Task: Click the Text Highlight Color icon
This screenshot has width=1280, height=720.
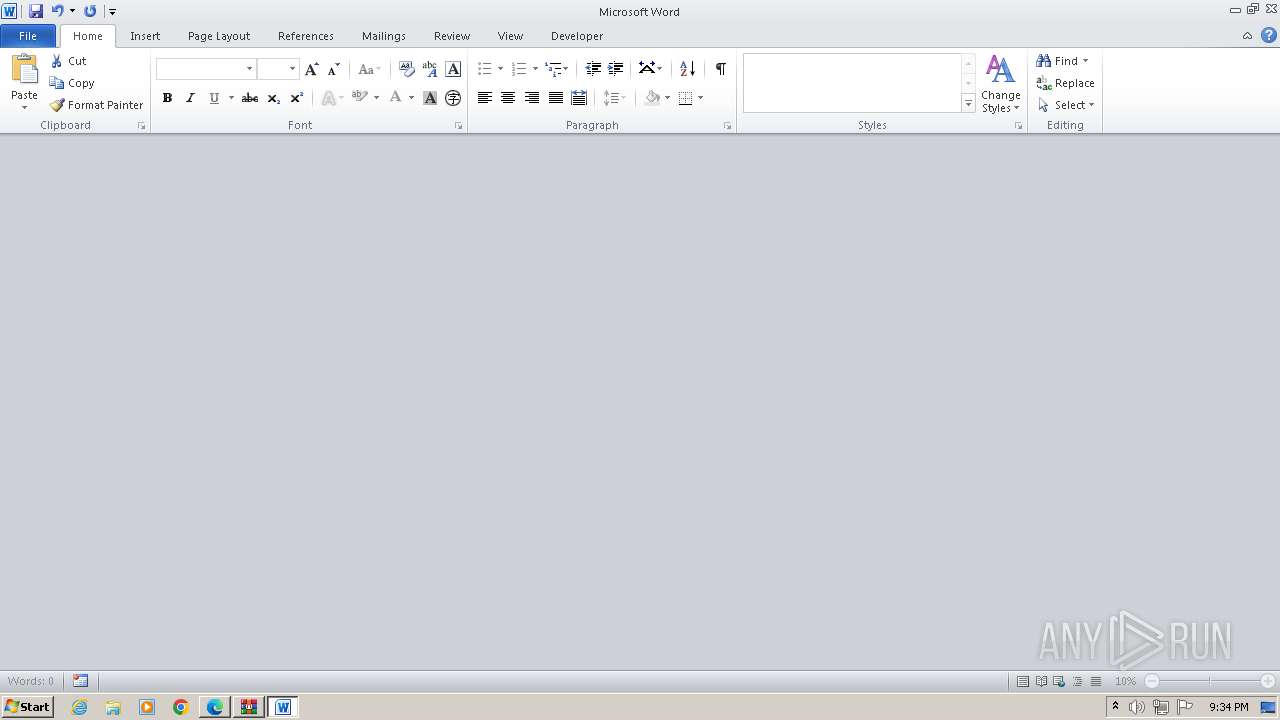Action: pyautogui.click(x=359, y=98)
